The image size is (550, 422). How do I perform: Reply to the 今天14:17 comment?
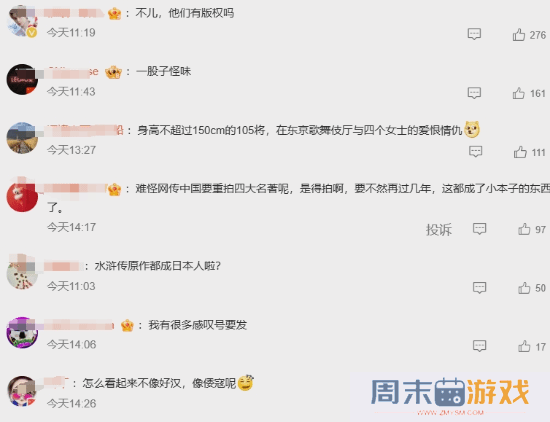point(479,229)
